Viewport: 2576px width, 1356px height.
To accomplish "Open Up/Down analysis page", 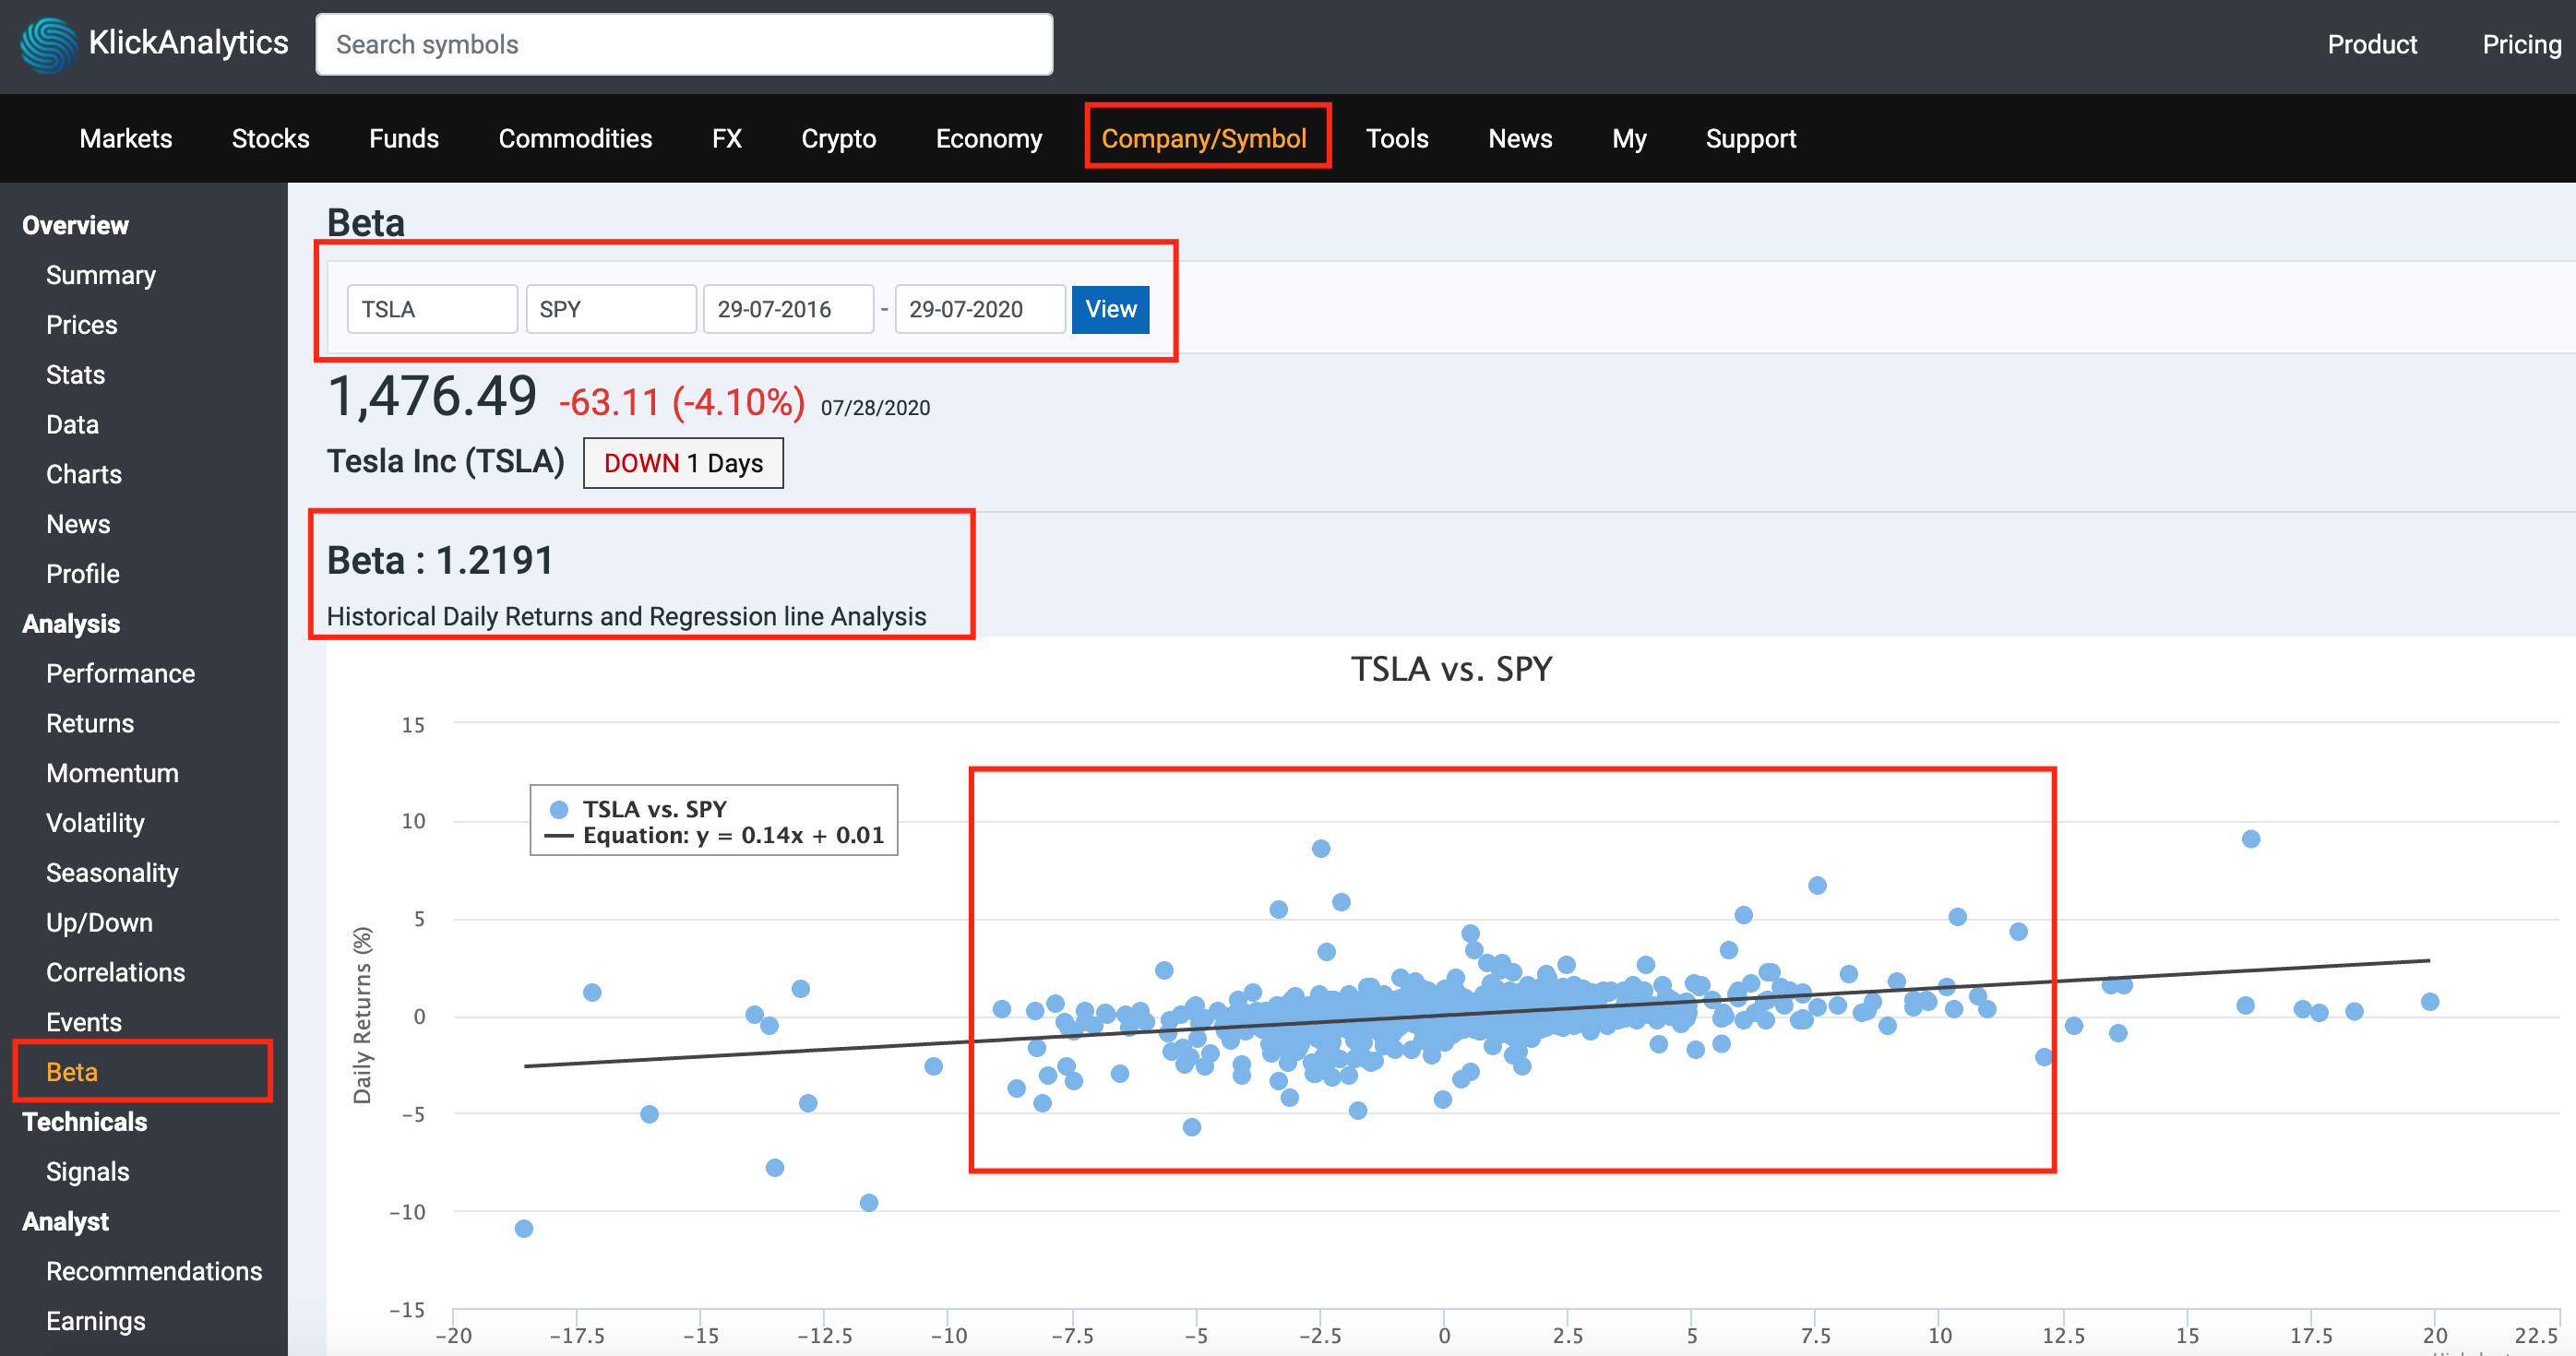I will [x=99, y=922].
